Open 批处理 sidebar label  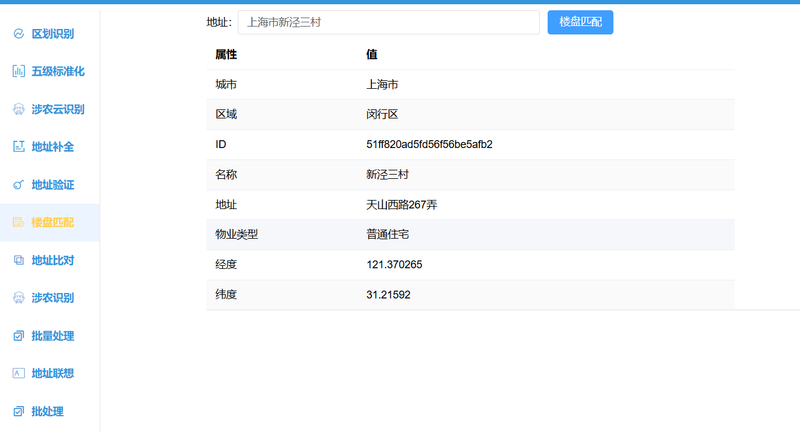[x=47, y=411]
